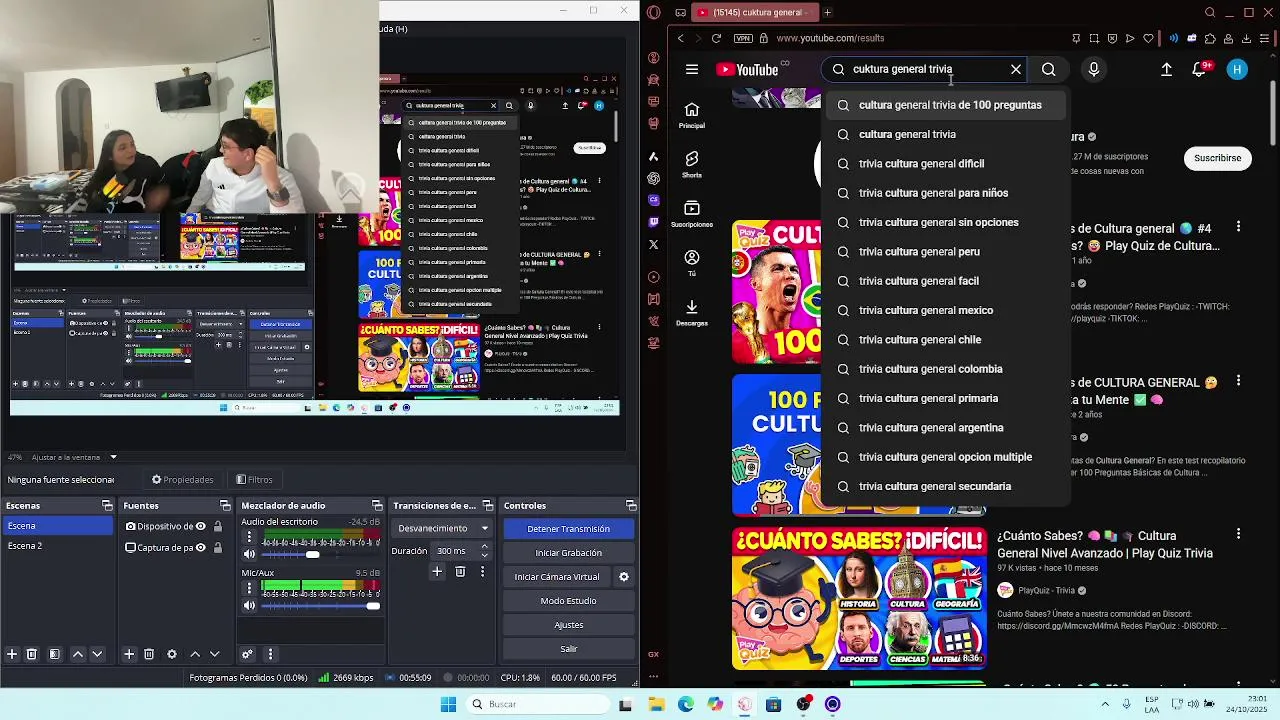
Task: Select suggestion trivia cultura general peru
Action: pos(945,252)
